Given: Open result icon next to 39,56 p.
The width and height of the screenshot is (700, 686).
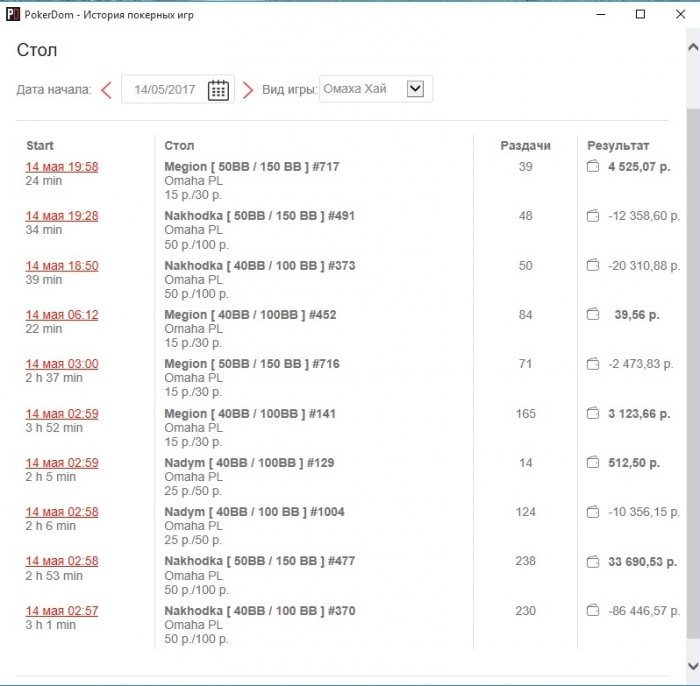Looking at the screenshot, I should pyautogui.click(x=592, y=315).
